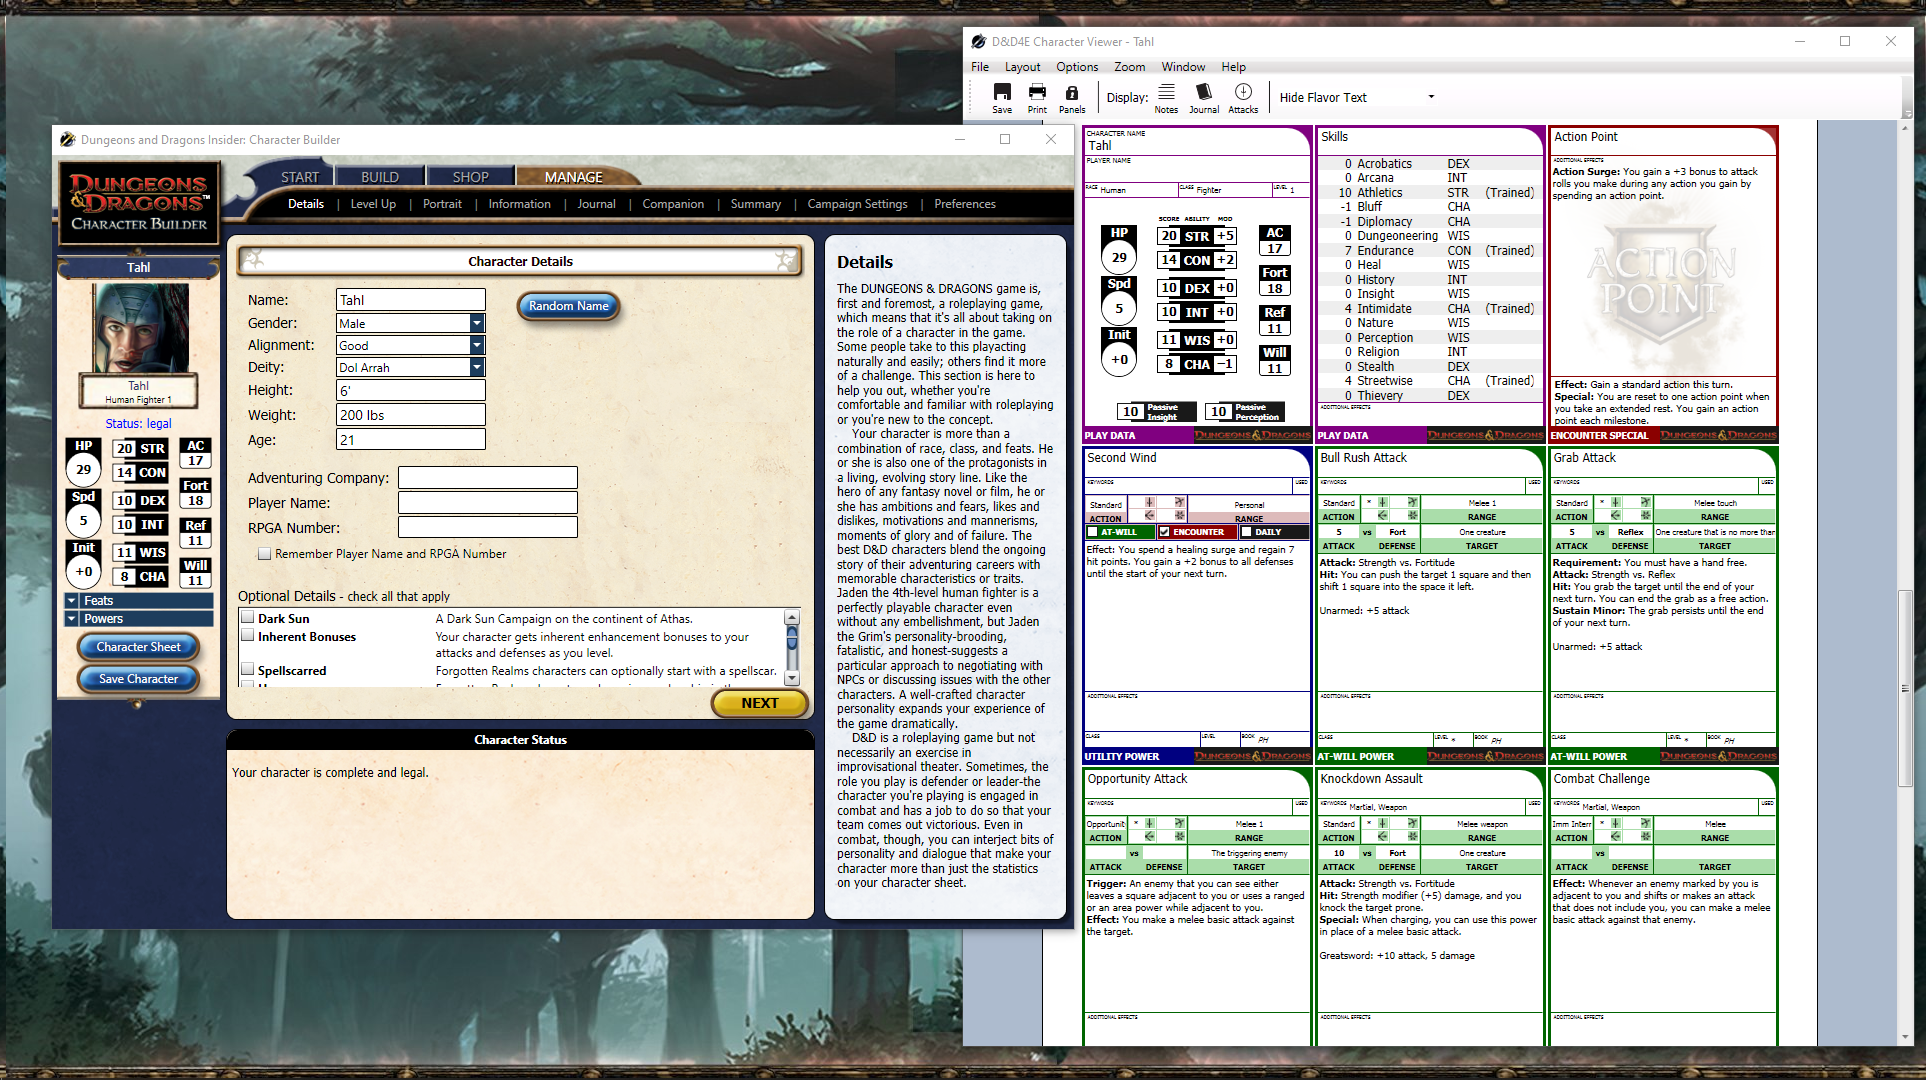Show Journal display icon
This screenshot has width=1926, height=1080.
tap(1203, 93)
